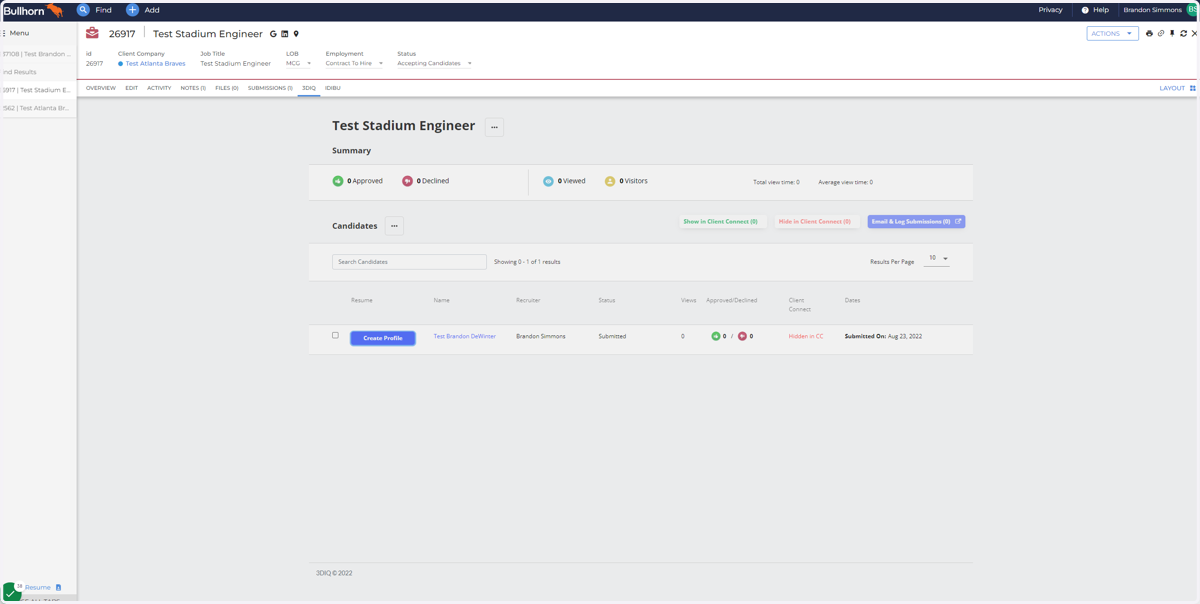Click the 'Submitted On: Aug 23, 2022' text

[x=883, y=336]
